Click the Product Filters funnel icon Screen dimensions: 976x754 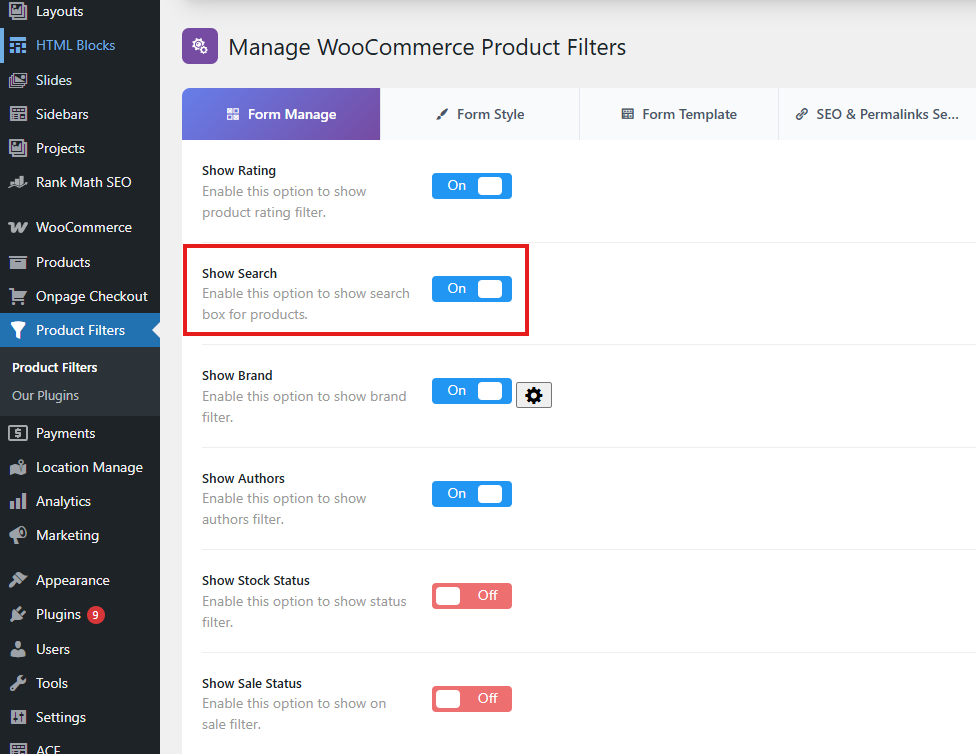[x=18, y=330]
